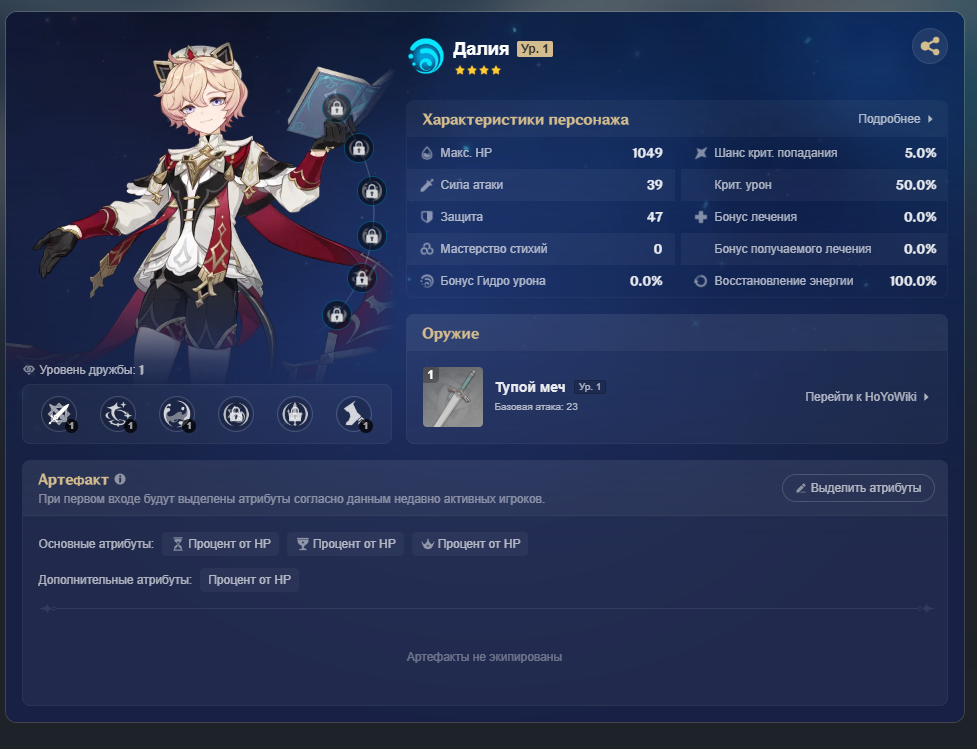Select the normal attack talent icon
This screenshot has width=977, height=749.
[x=59, y=414]
